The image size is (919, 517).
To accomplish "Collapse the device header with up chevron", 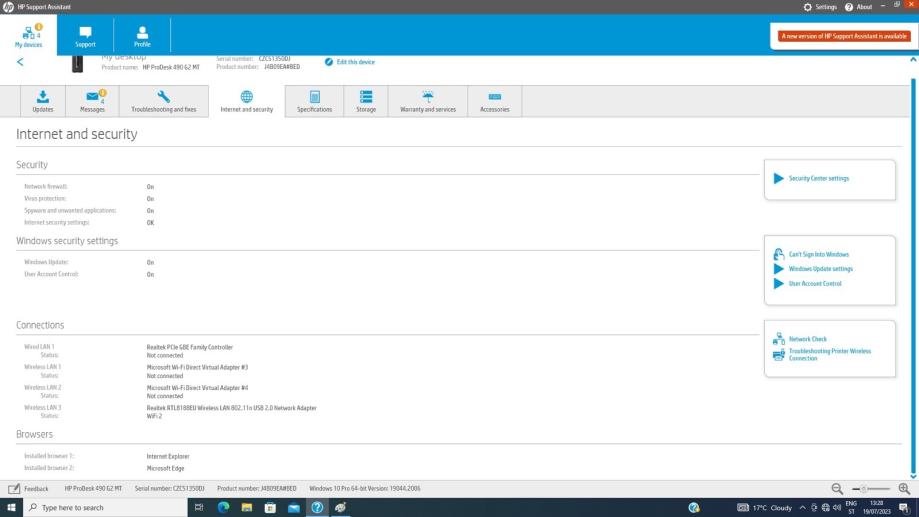I will point(913,60).
